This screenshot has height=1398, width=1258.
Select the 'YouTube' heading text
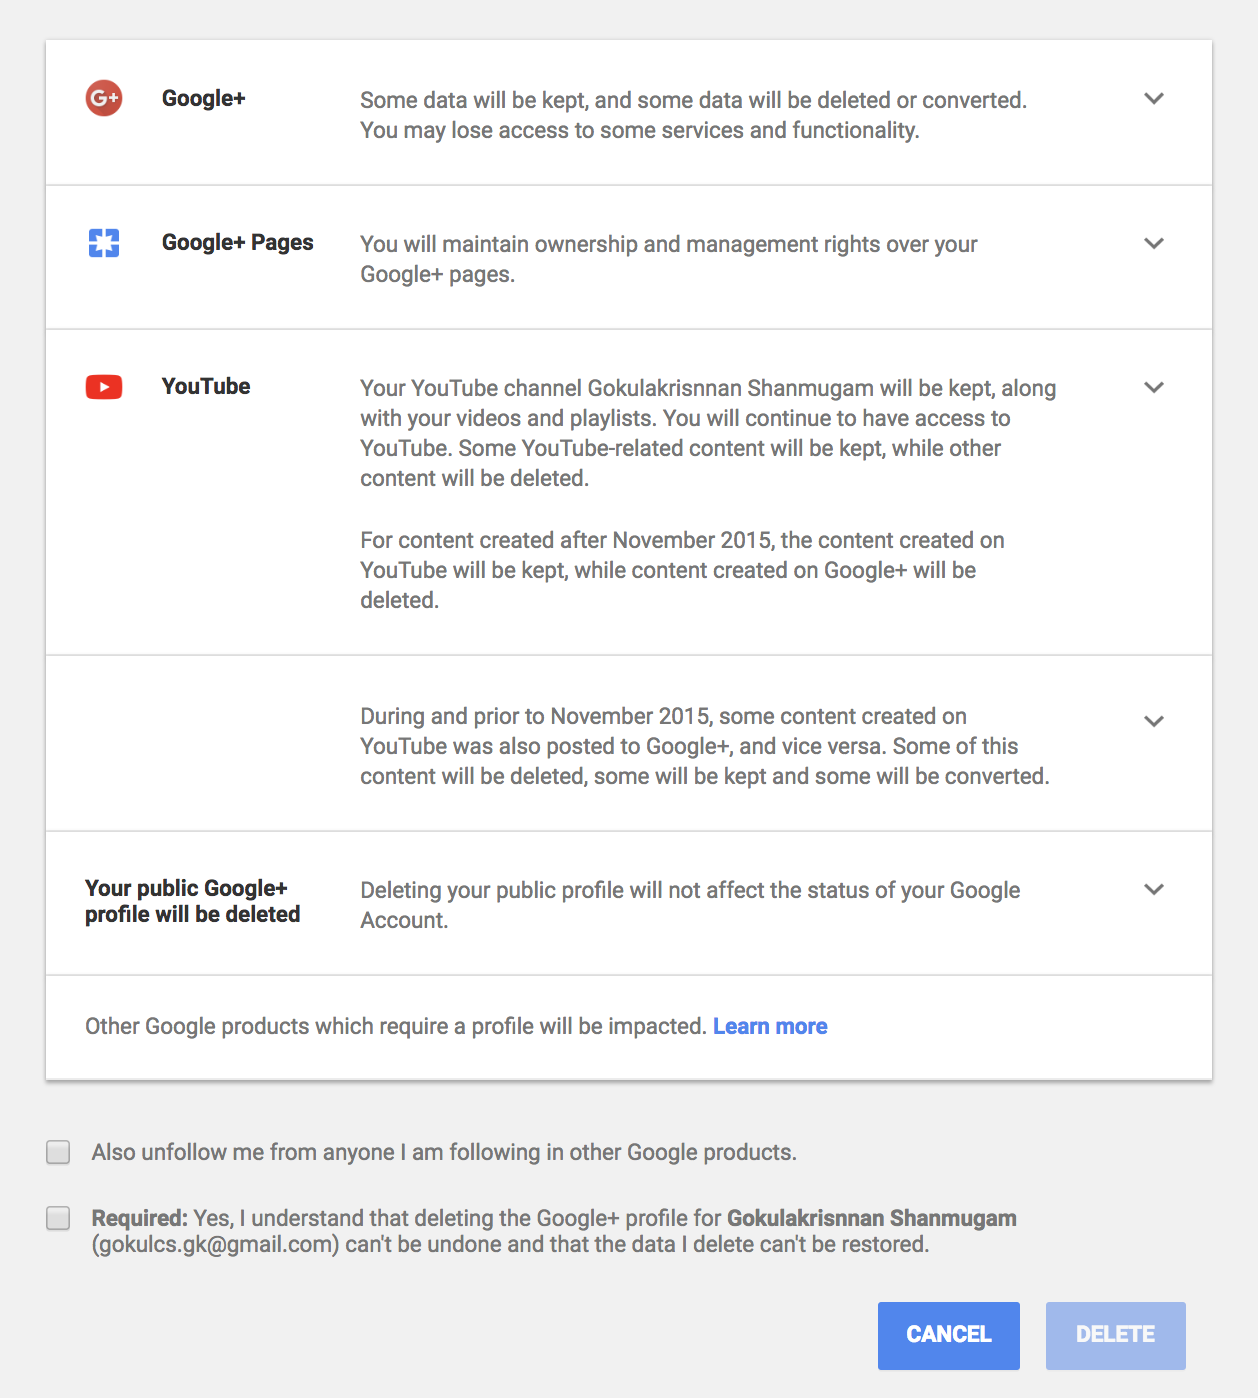click(206, 387)
